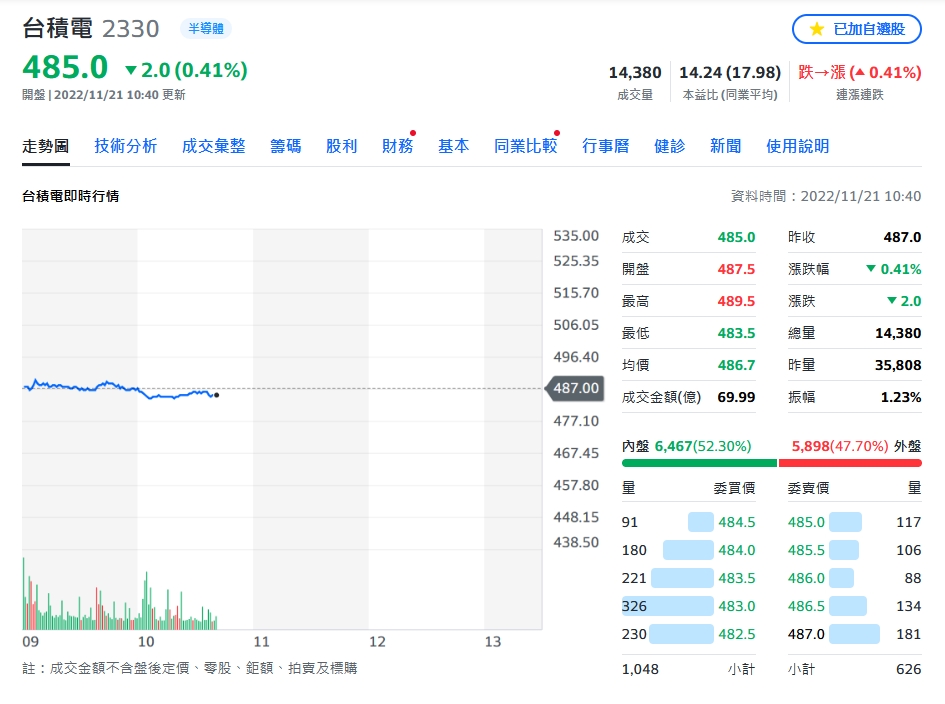Image resolution: width=945 pixels, height=704 pixels.
Task: Click the gold star watchlist icon
Action: pos(817,29)
